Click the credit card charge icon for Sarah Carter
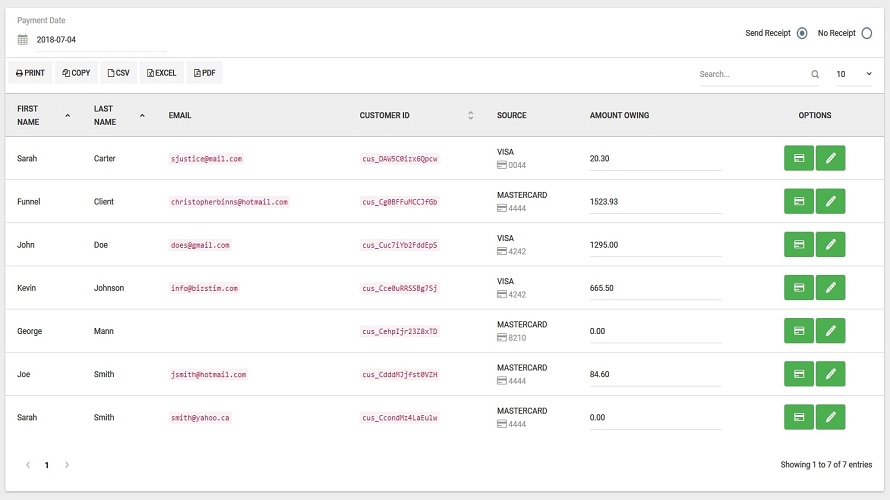The height and width of the screenshot is (500, 890). click(798, 158)
